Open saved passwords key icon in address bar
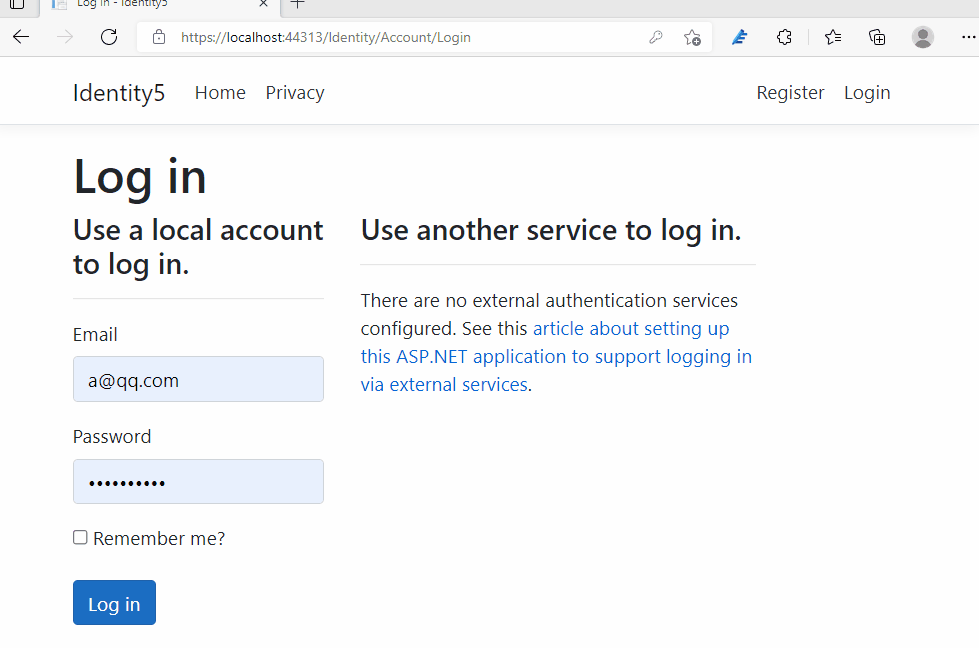This screenshot has width=979, height=648. tap(656, 37)
